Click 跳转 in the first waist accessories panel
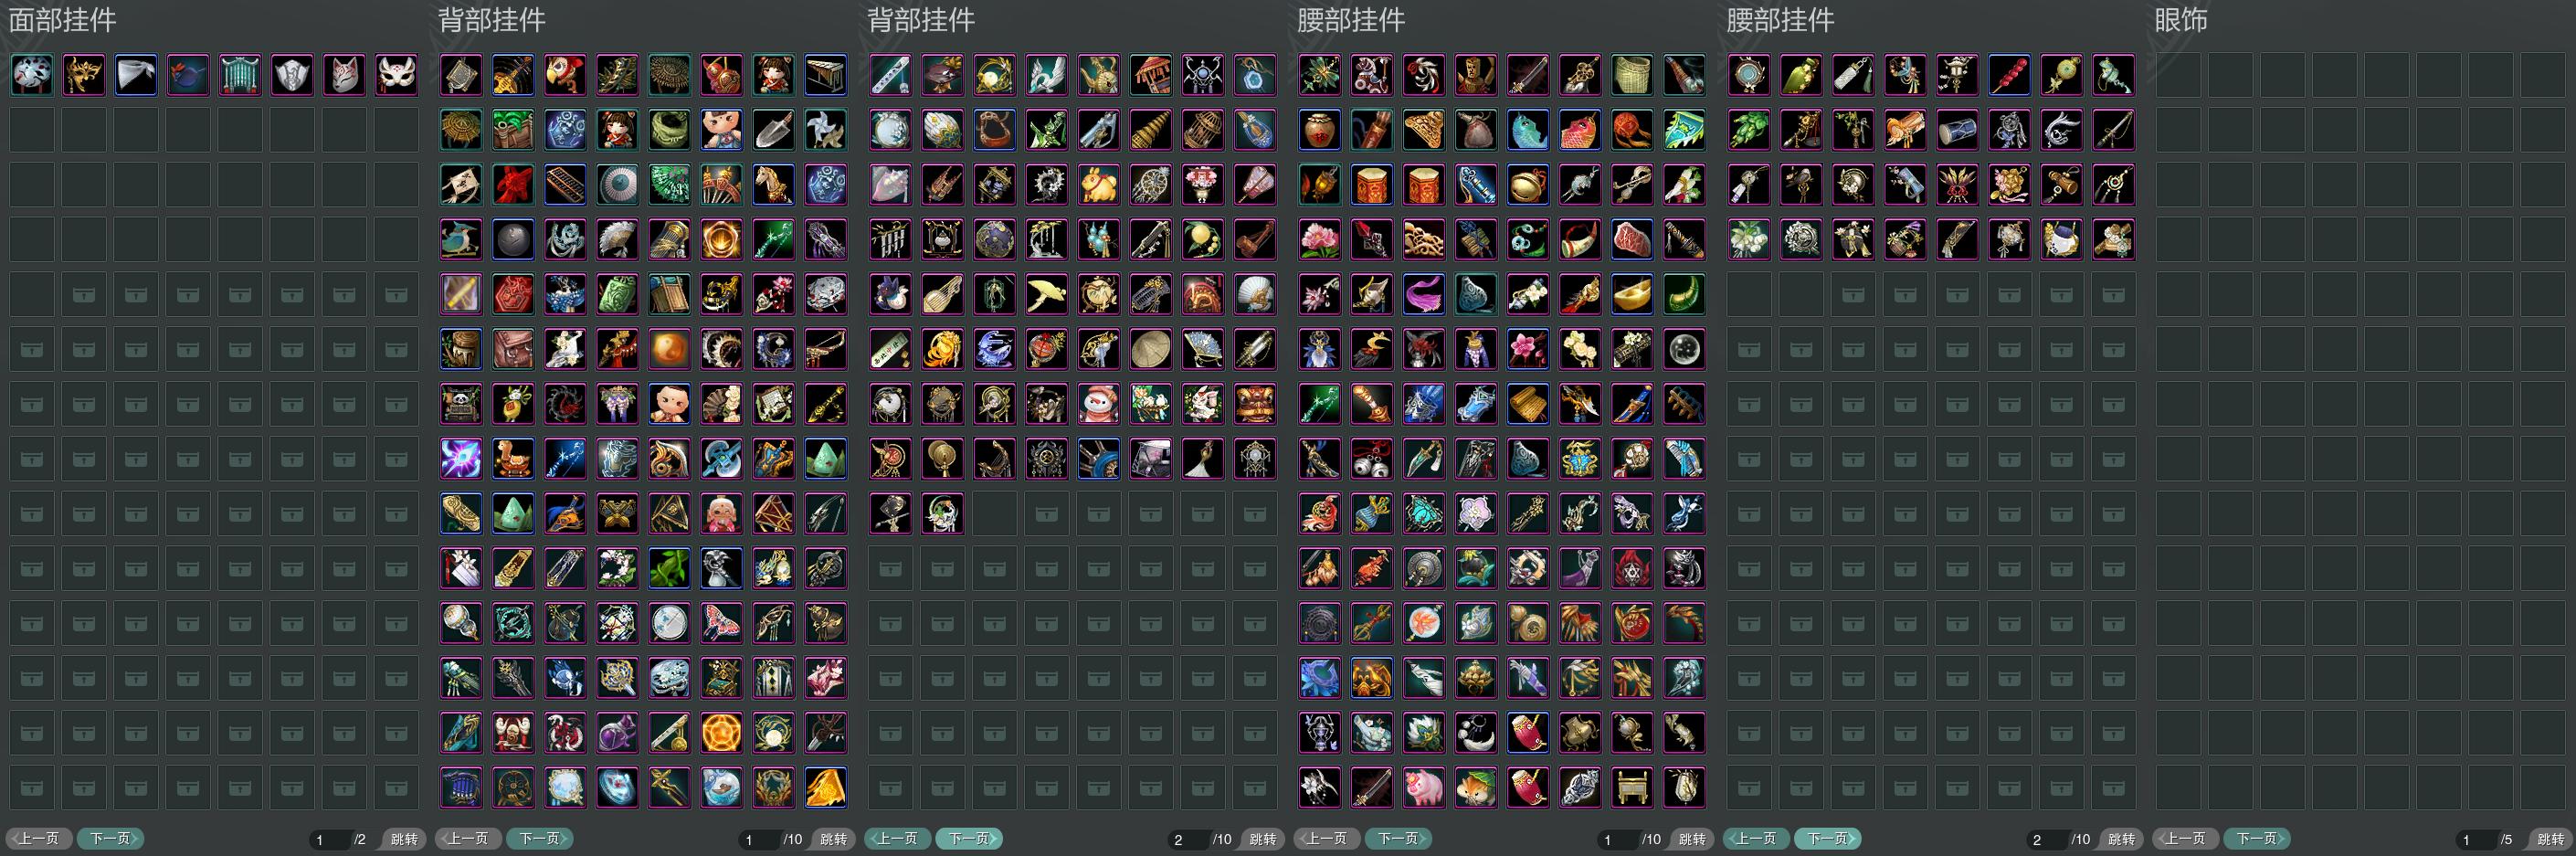 click(x=1692, y=839)
